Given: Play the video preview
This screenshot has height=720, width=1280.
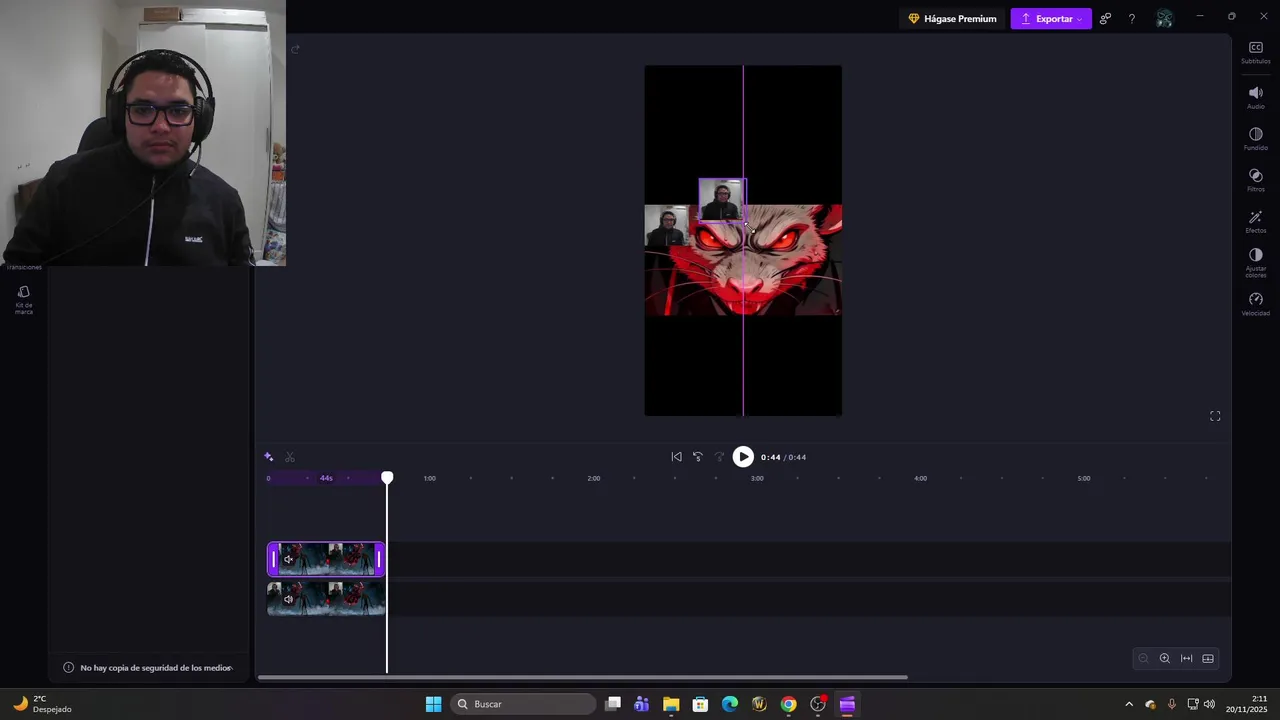Looking at the screenshot, I should (x=743, y=457).
